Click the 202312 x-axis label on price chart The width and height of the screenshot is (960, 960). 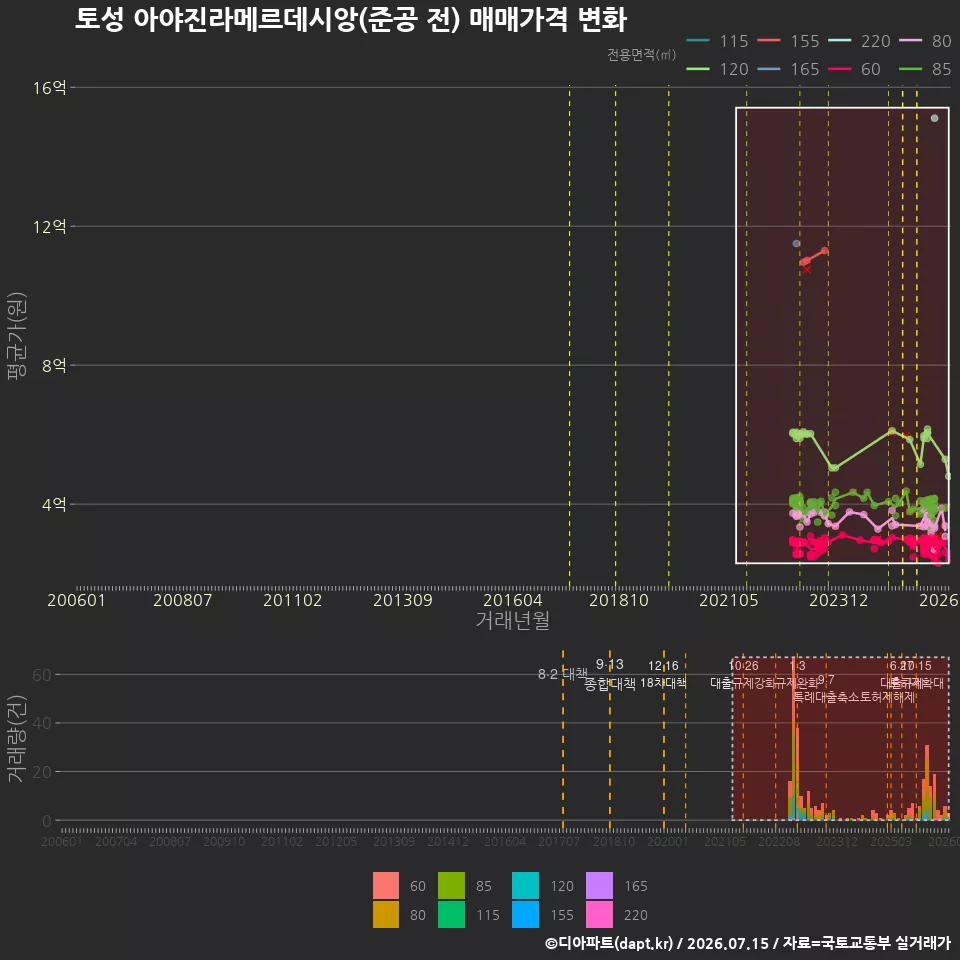839,600
